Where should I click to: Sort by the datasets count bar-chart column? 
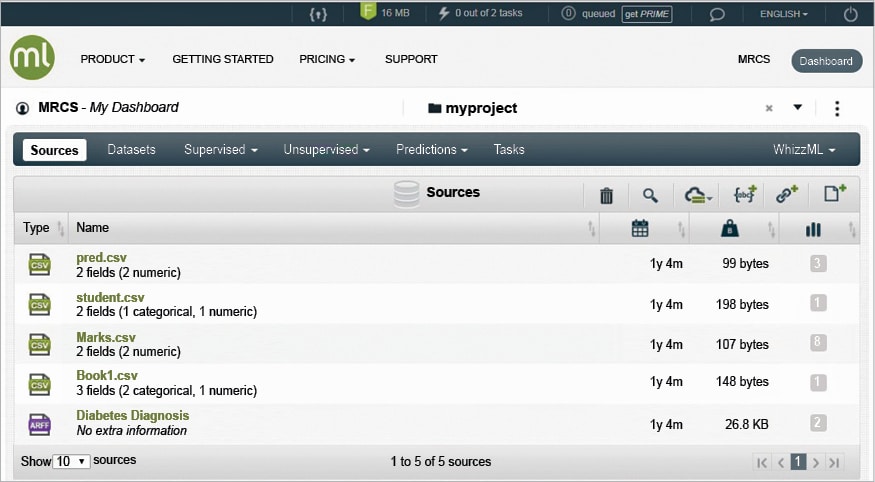(813, 229)
